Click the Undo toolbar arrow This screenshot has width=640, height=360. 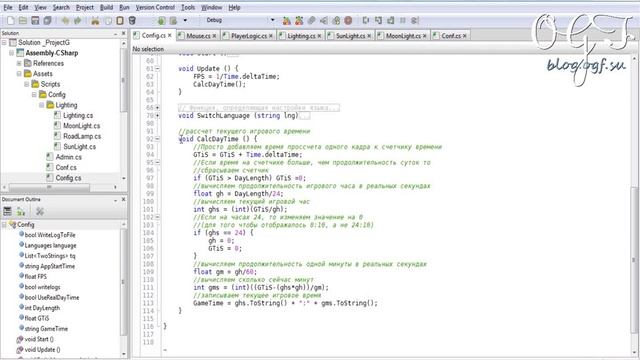coord(65,20)
